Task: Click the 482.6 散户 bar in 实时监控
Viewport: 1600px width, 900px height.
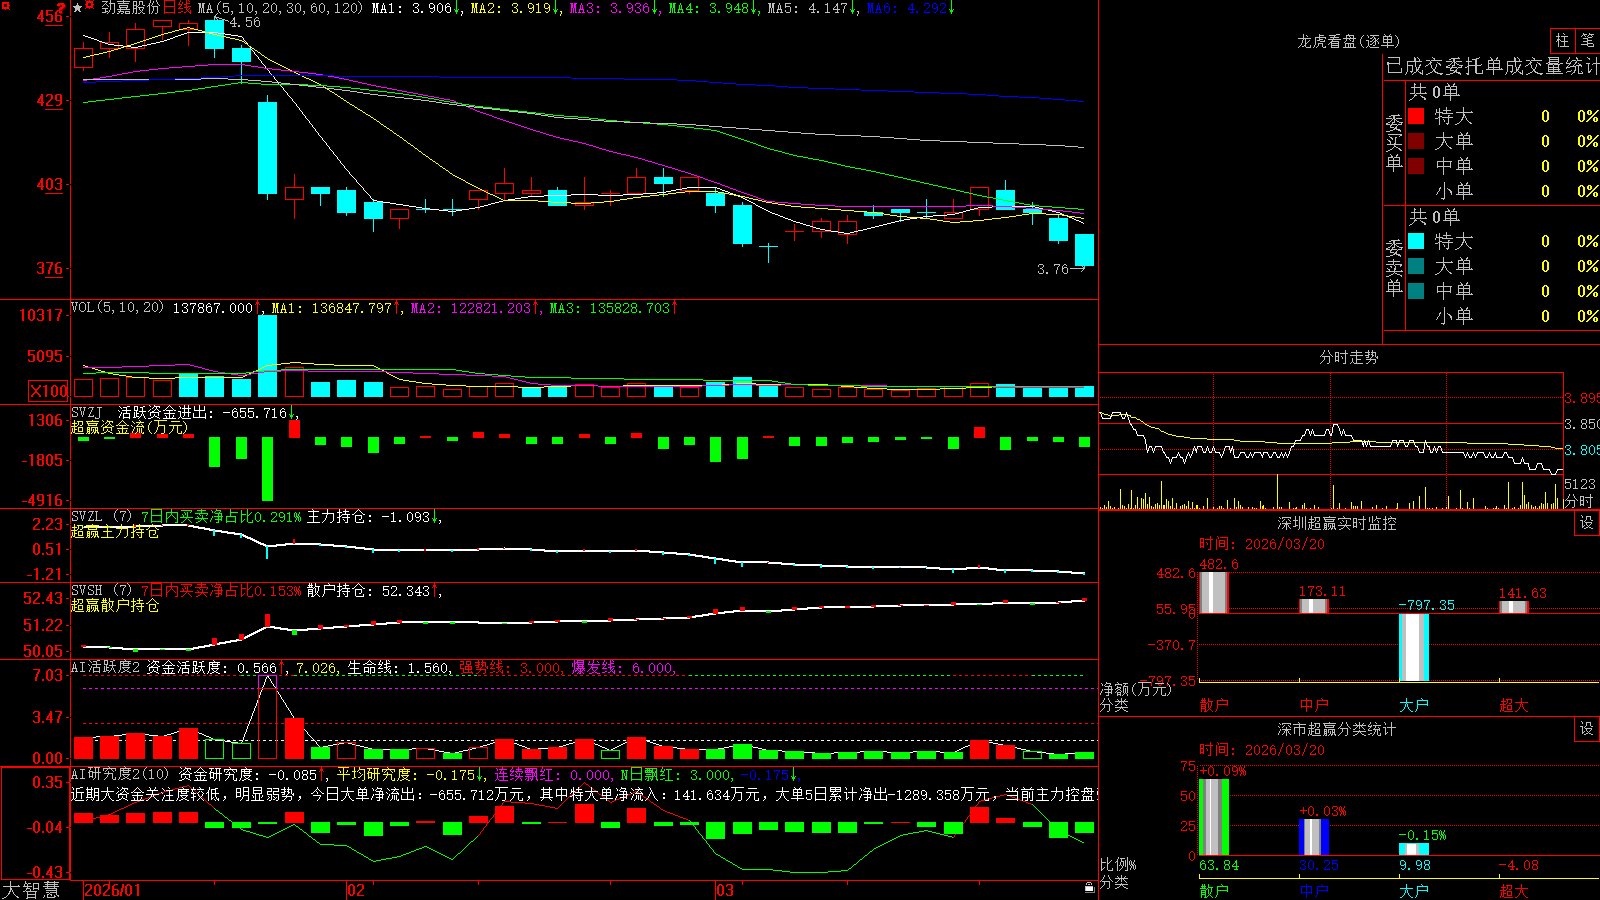Action: pyautogui.click(x=1213, y=592)
